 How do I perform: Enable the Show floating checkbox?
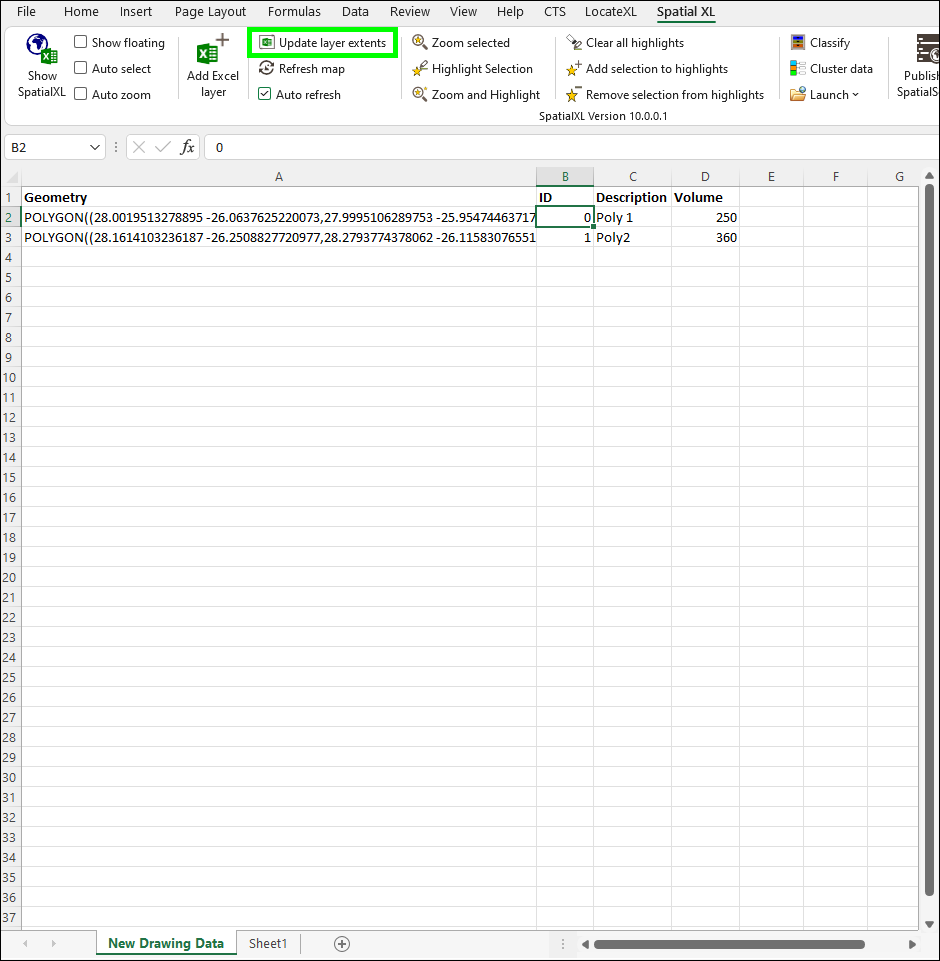(81, 43)
